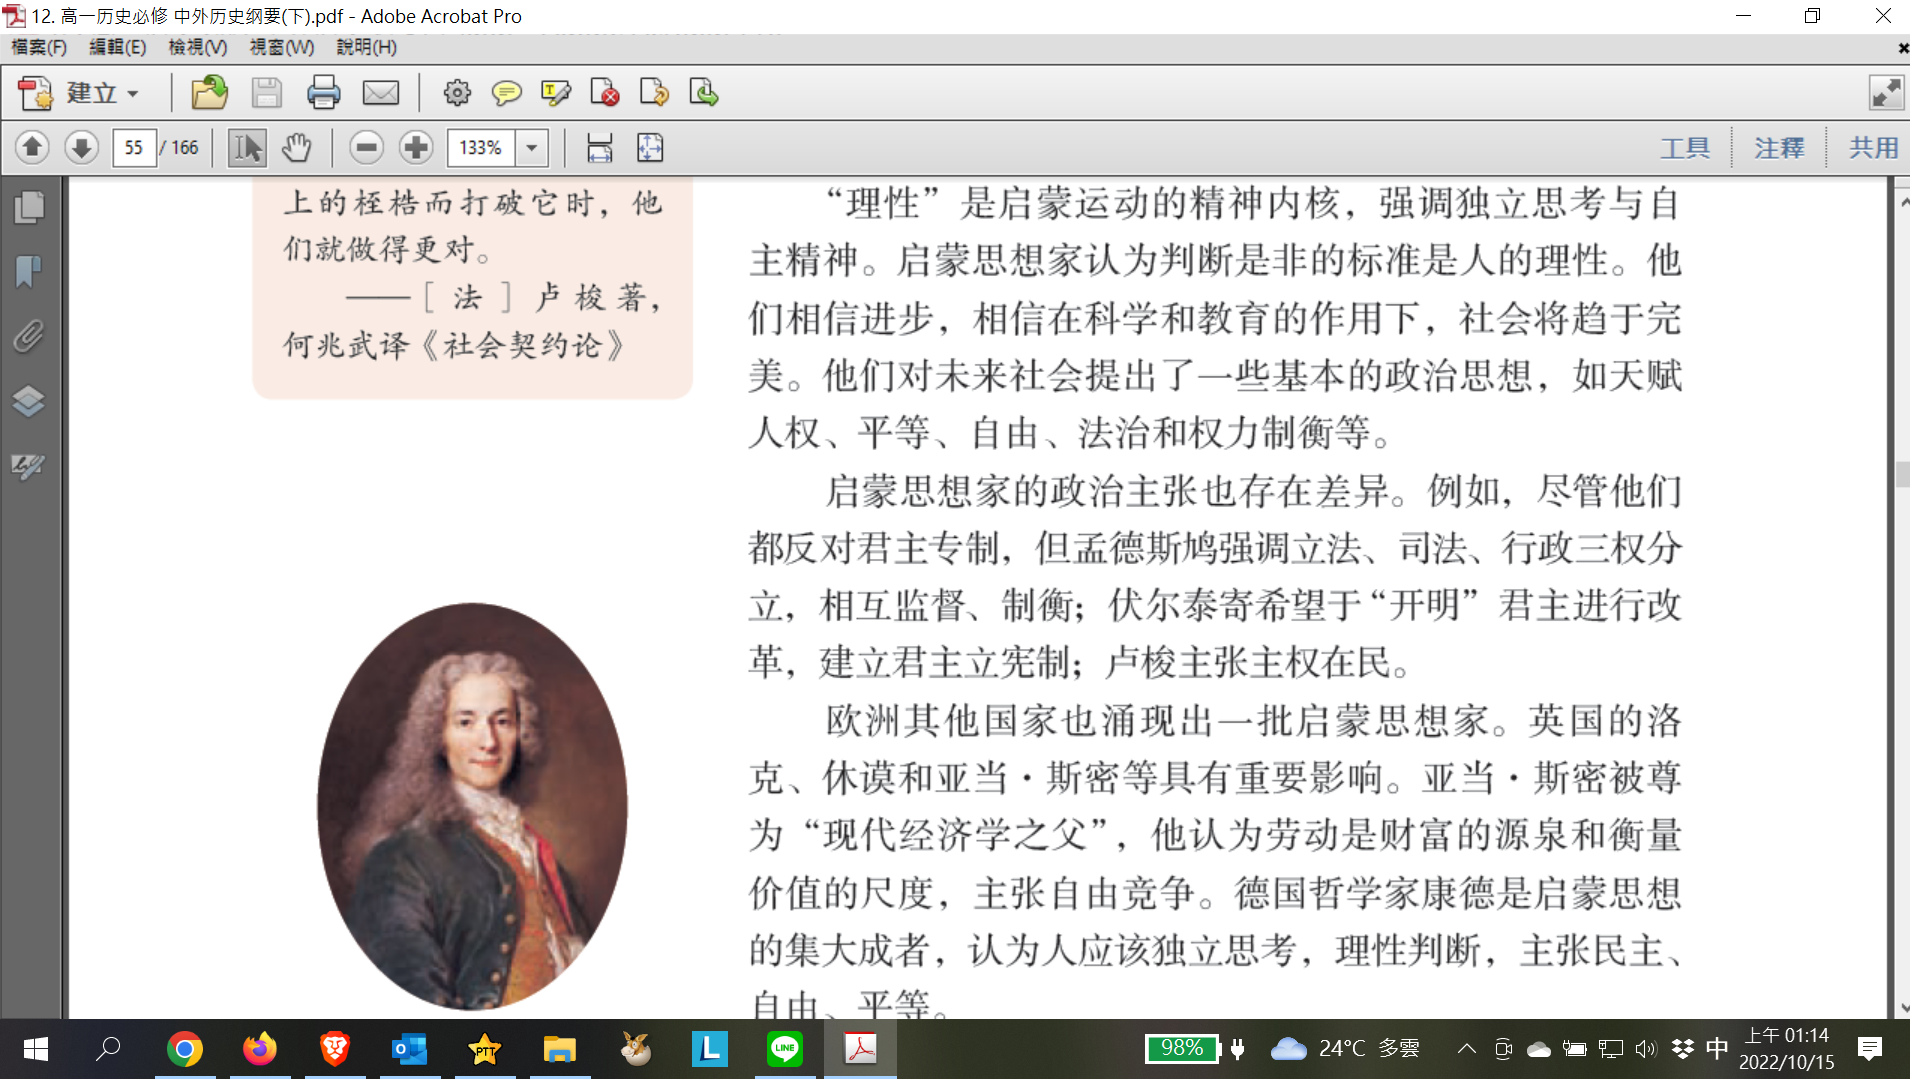Open the PTT star app on the taskbar
The height and width of the screenshot is (1079, 1910).
(x=485, y=1049)
